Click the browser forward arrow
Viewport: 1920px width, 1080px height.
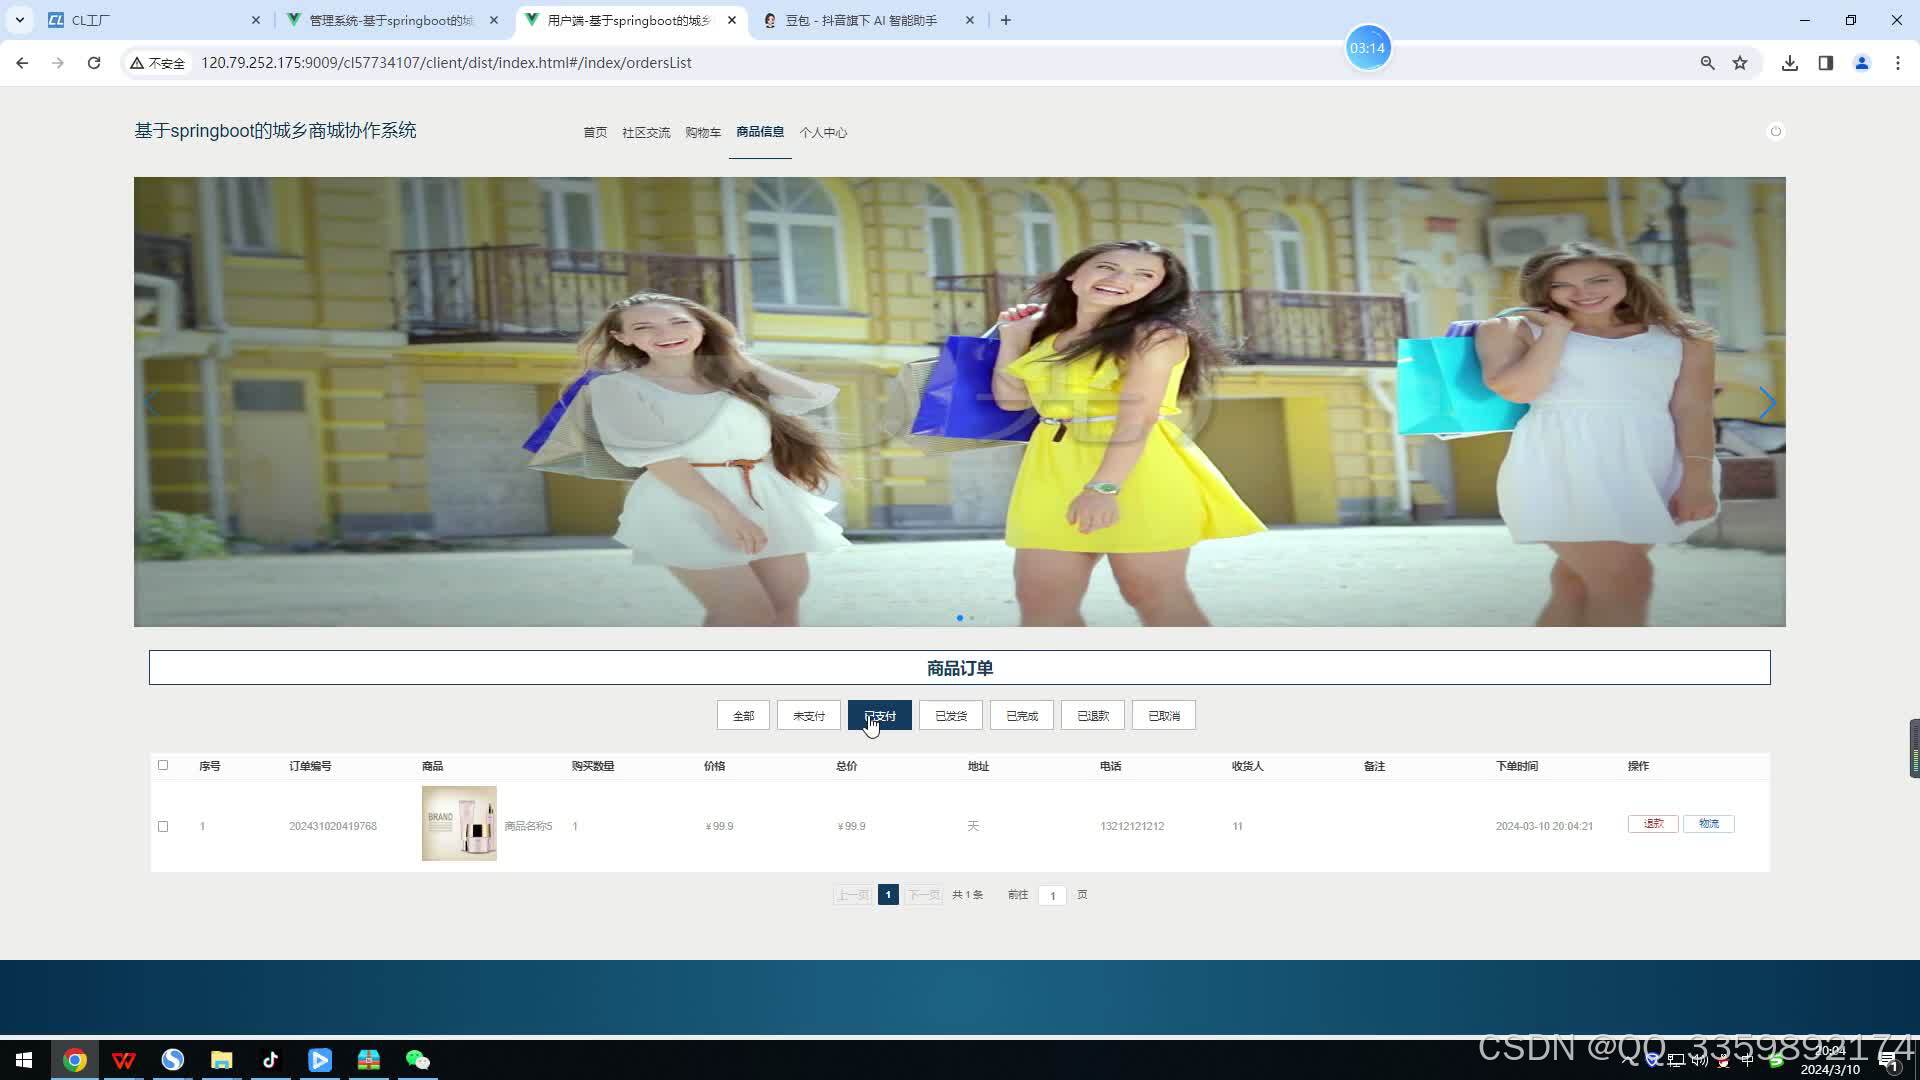coord(58,62)
